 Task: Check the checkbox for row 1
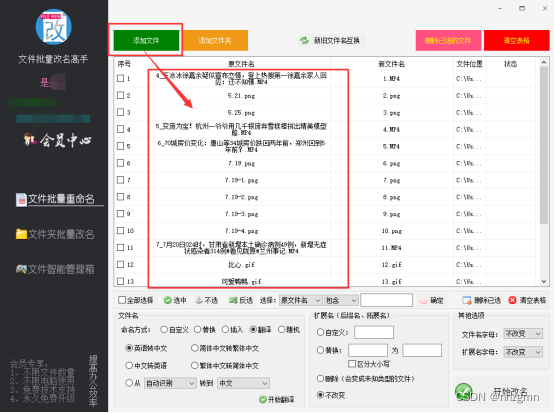(x=120, y=78)
